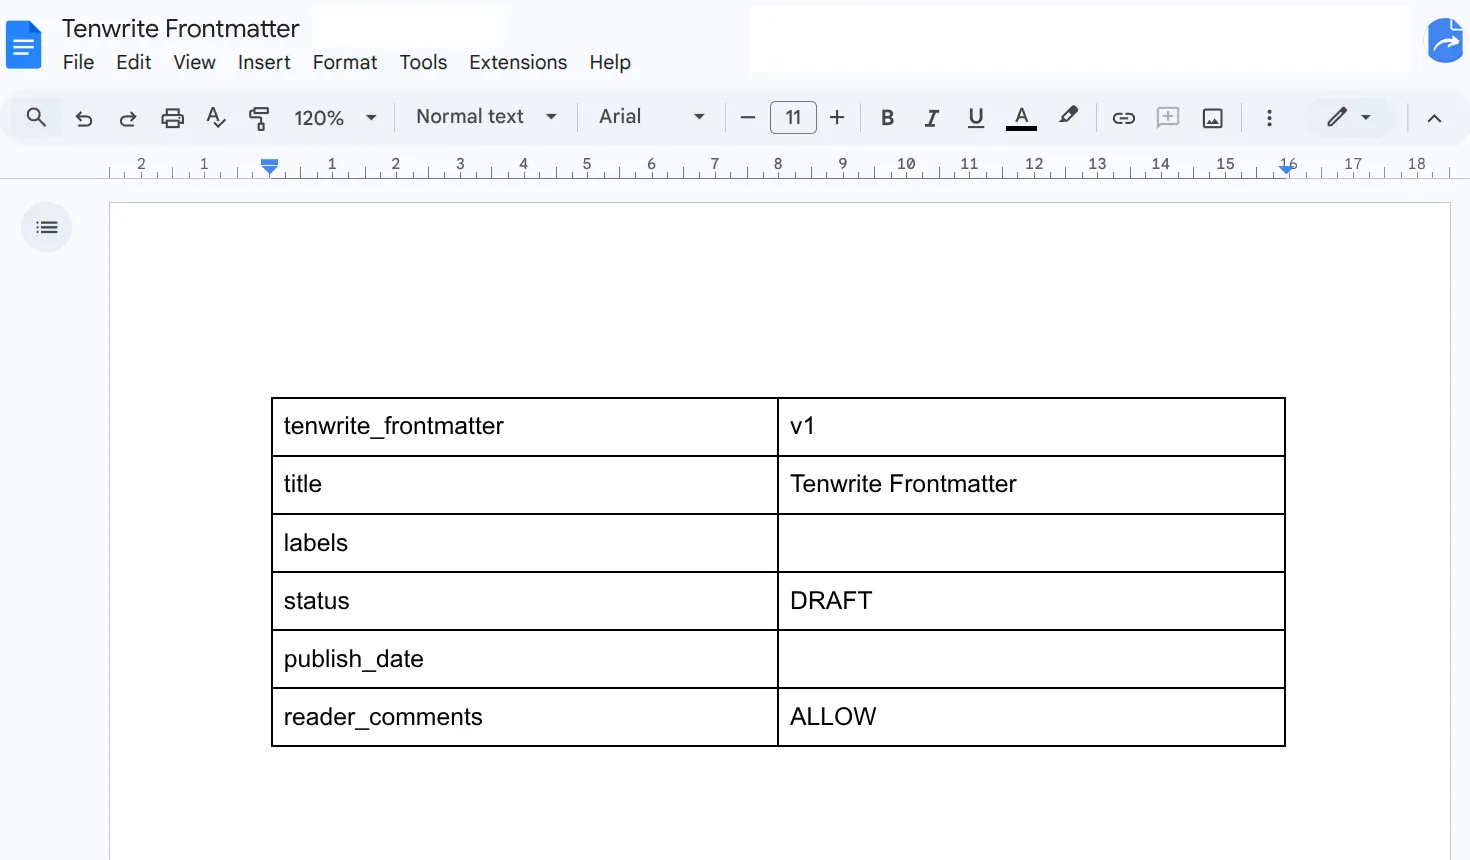Image resolution: width=1470 pixels, height=860 pixels.
Task: Toggle bold formatting
Action: (x=887, y=117)
